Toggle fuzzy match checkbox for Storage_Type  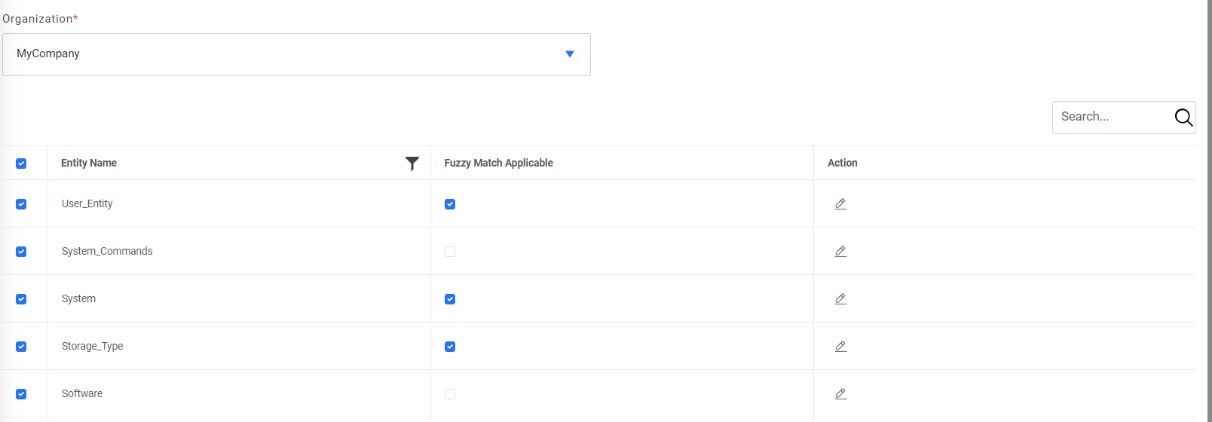(x=450, y=347)
